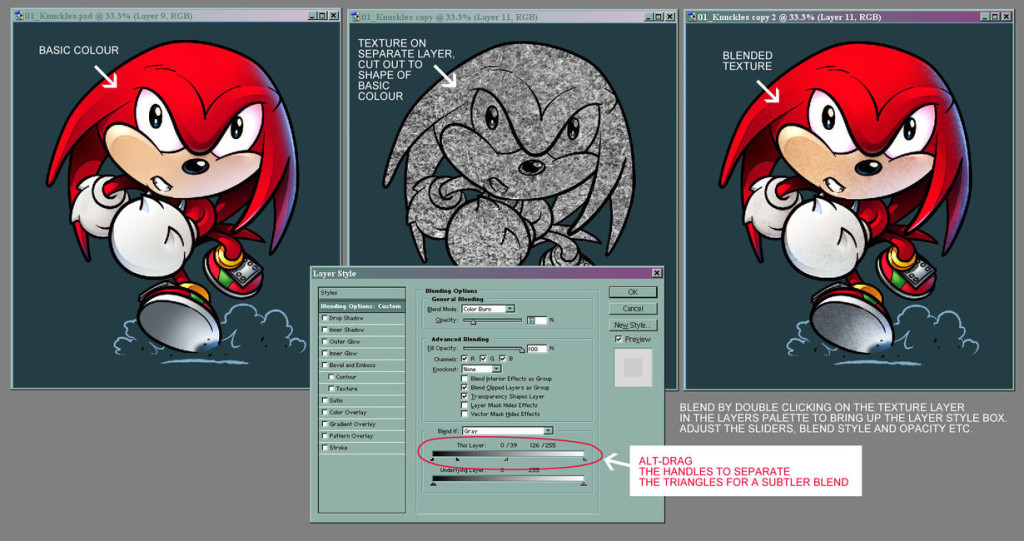1024x541 pixels.
Task: Turn on Gradient Overlay checkbox
Action: [x=325, y=424]
